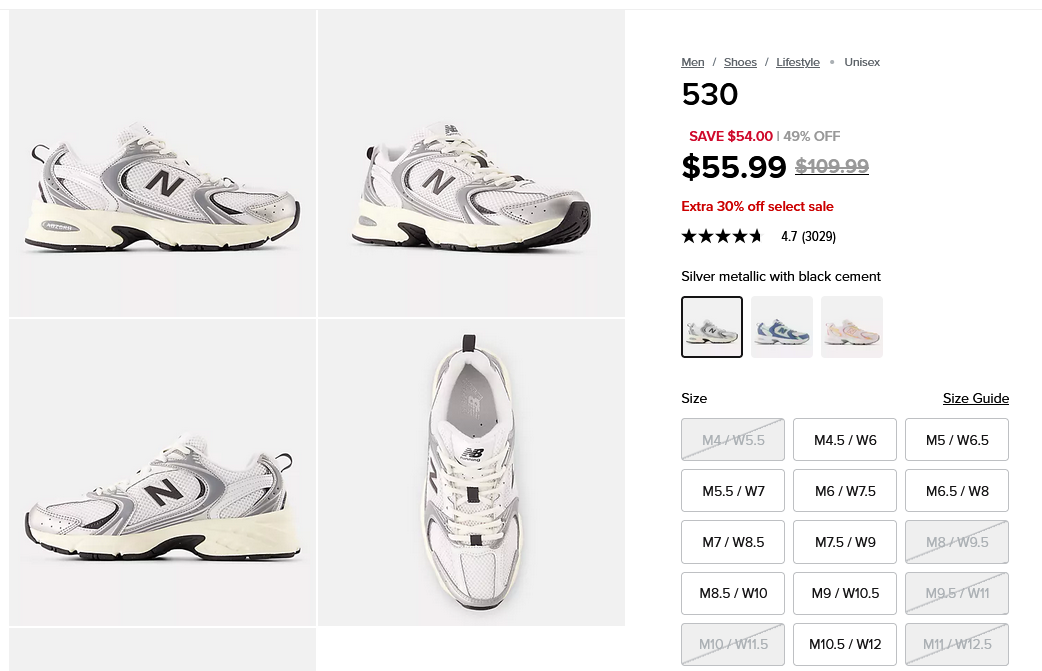Open the top-down shoe image
Screen dimensions: 1042x671
pyautogui.click(x=471, y=472)
